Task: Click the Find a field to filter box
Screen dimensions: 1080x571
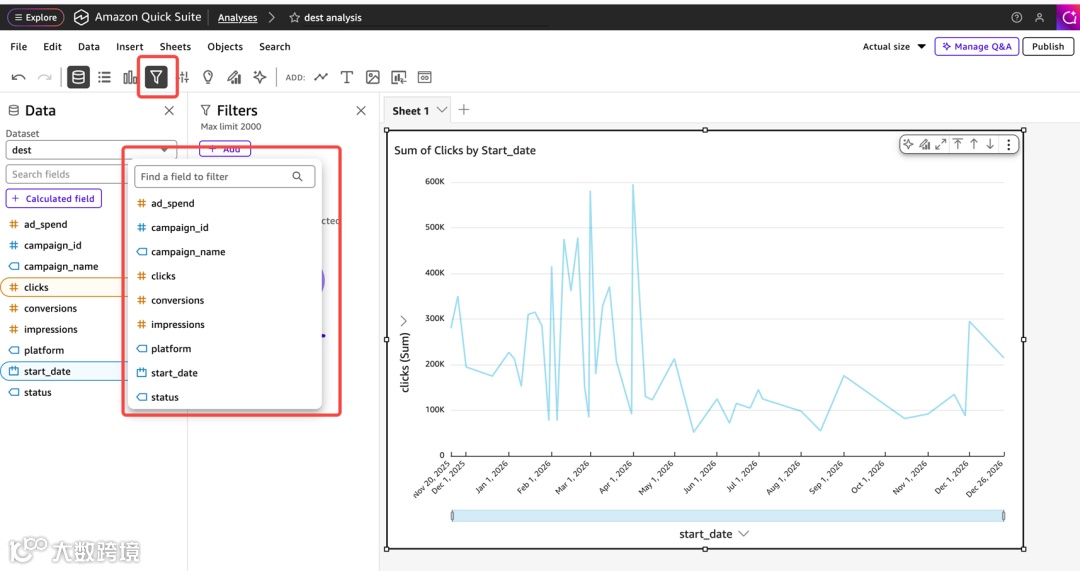Action: [x=225, y=176]
